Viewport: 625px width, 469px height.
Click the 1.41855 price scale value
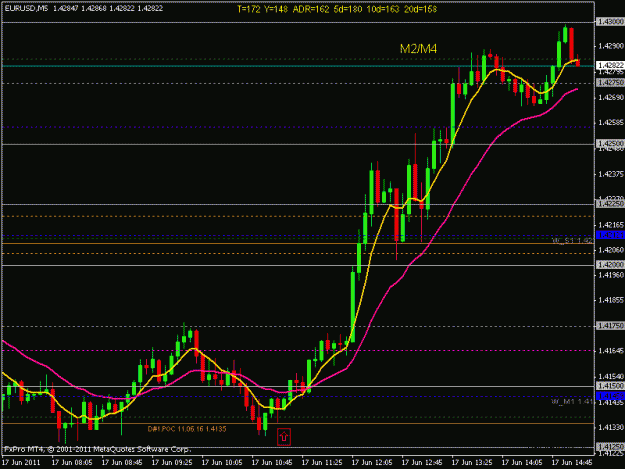click(x=610, y=300)
